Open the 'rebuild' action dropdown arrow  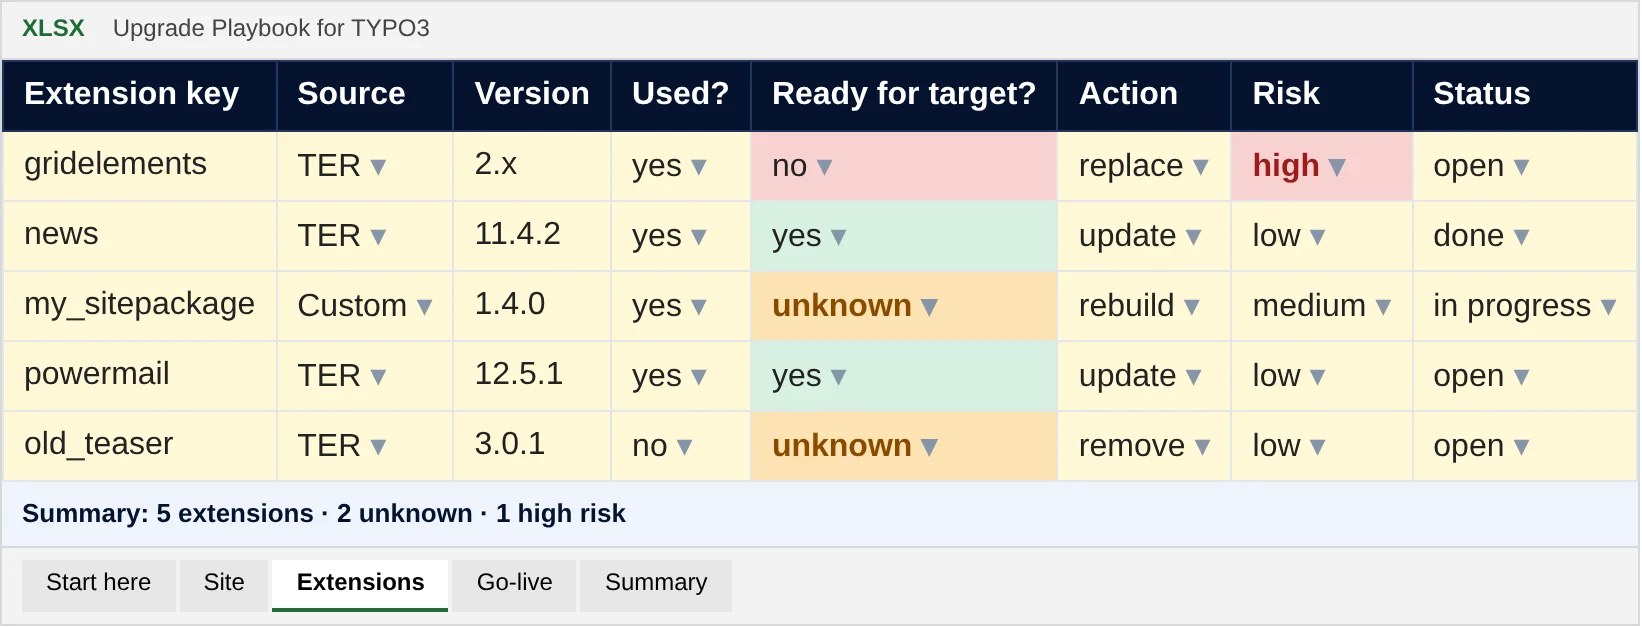click(1192, 307)
